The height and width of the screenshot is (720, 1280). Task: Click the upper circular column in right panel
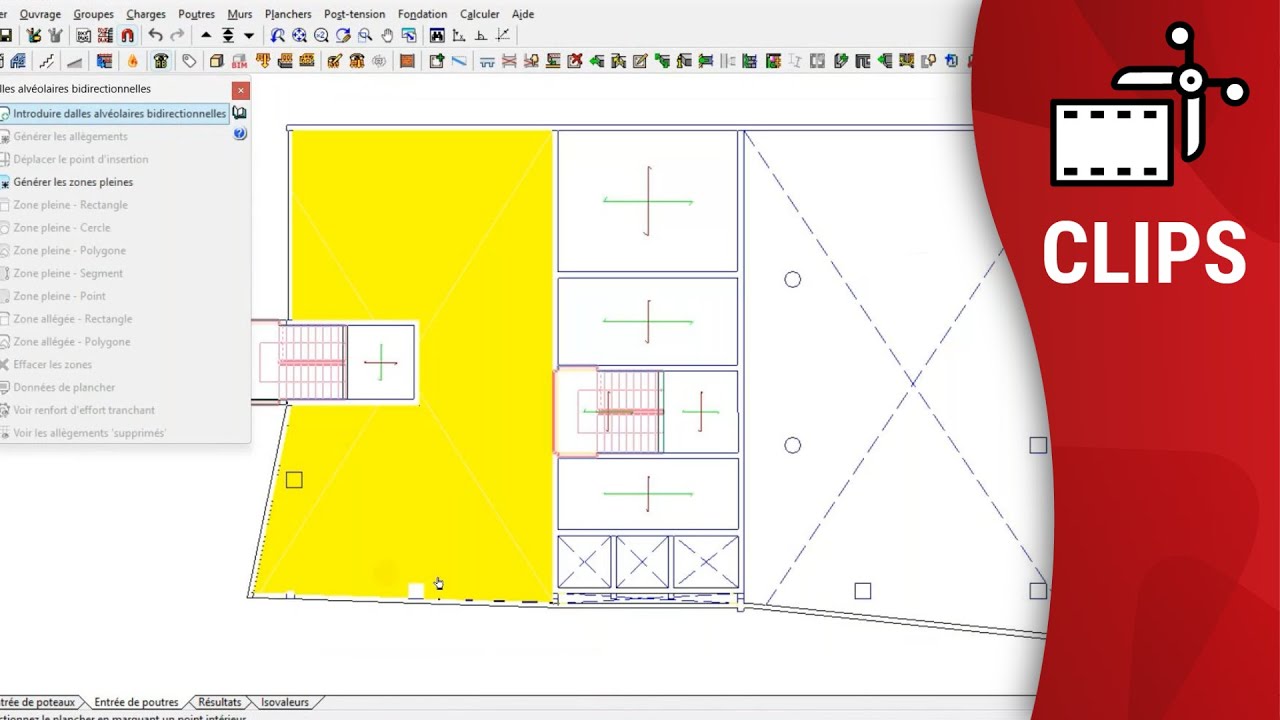click(793, 280)
